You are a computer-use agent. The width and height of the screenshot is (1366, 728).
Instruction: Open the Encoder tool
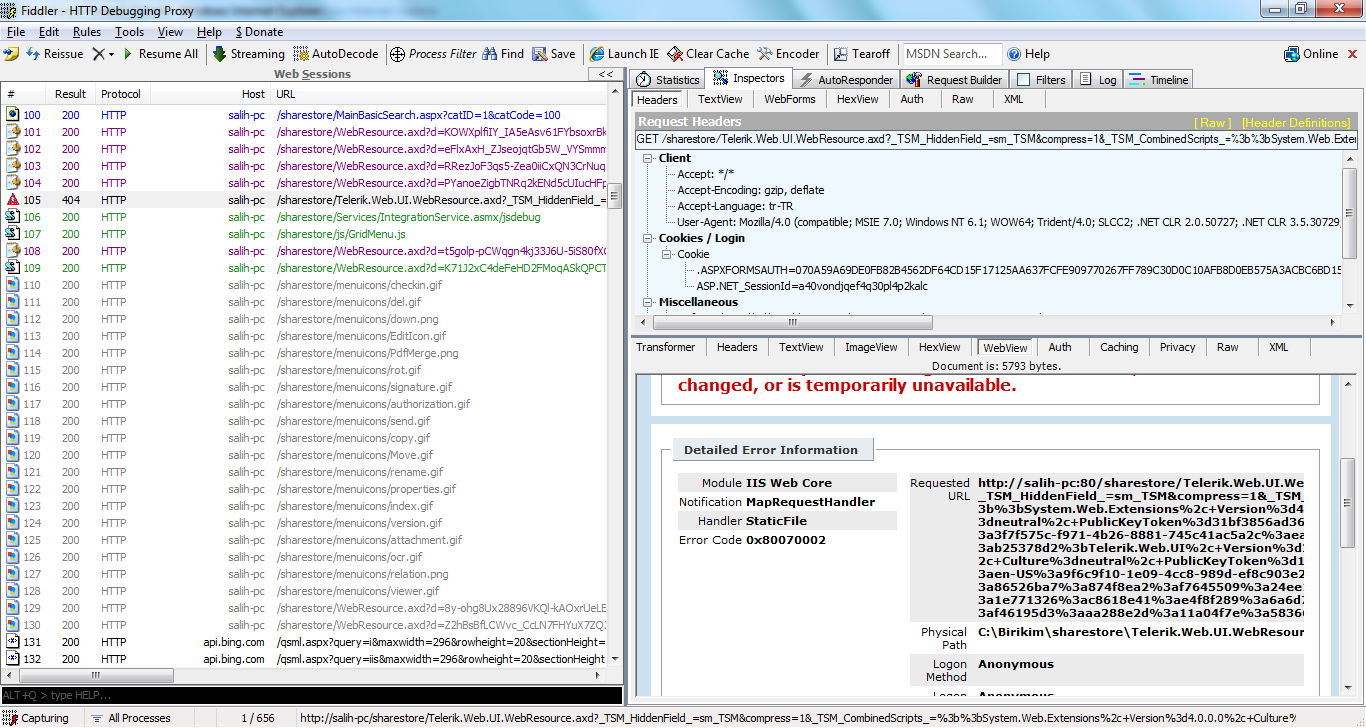click(789, 54)
